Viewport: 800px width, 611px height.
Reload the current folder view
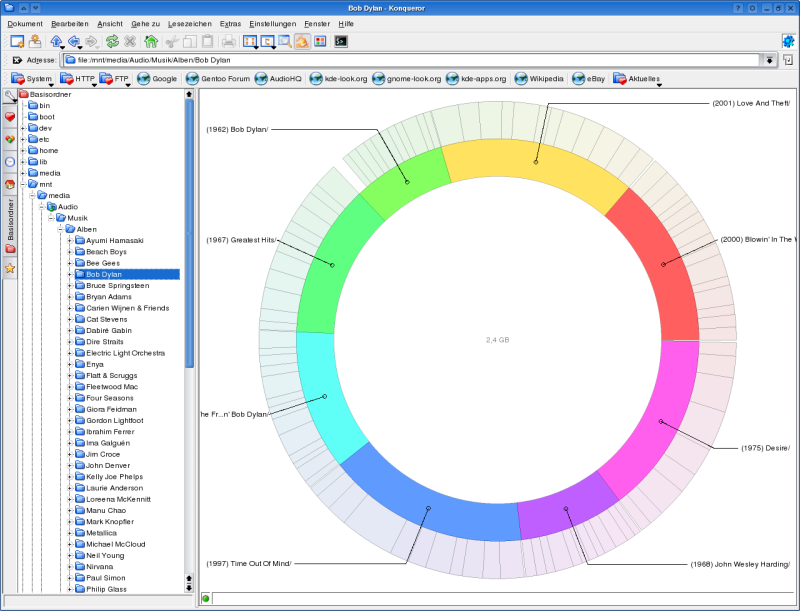click(112, 41)
